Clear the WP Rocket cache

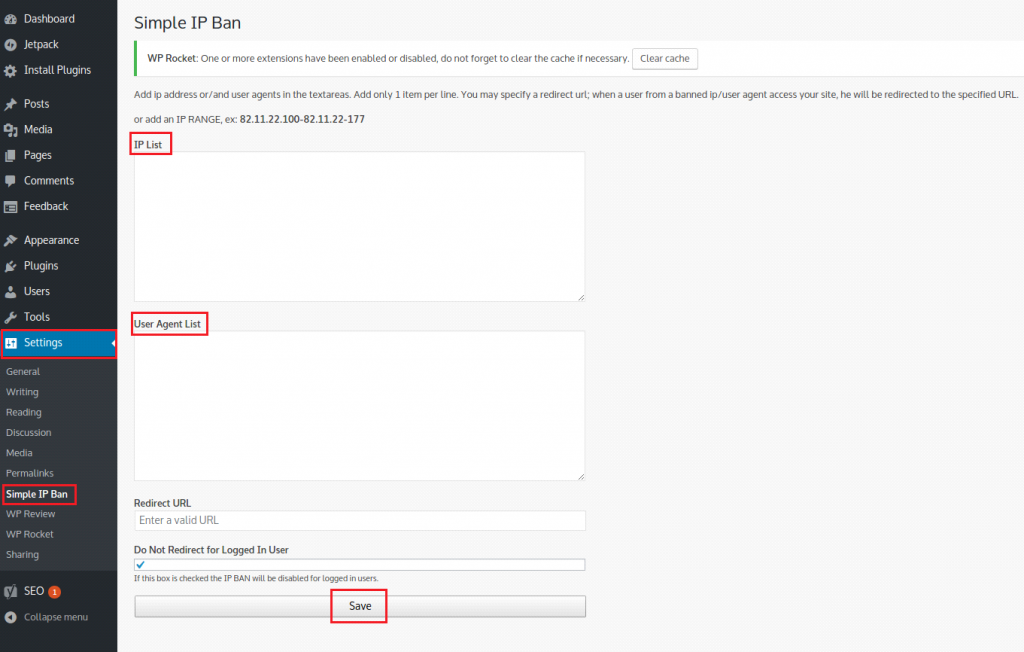[664, 58]
